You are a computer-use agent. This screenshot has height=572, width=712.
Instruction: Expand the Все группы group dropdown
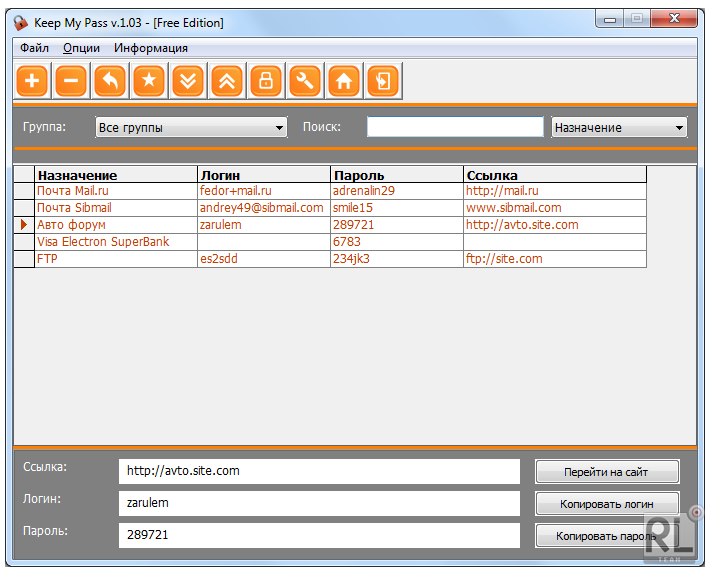(x=191, y=128)
